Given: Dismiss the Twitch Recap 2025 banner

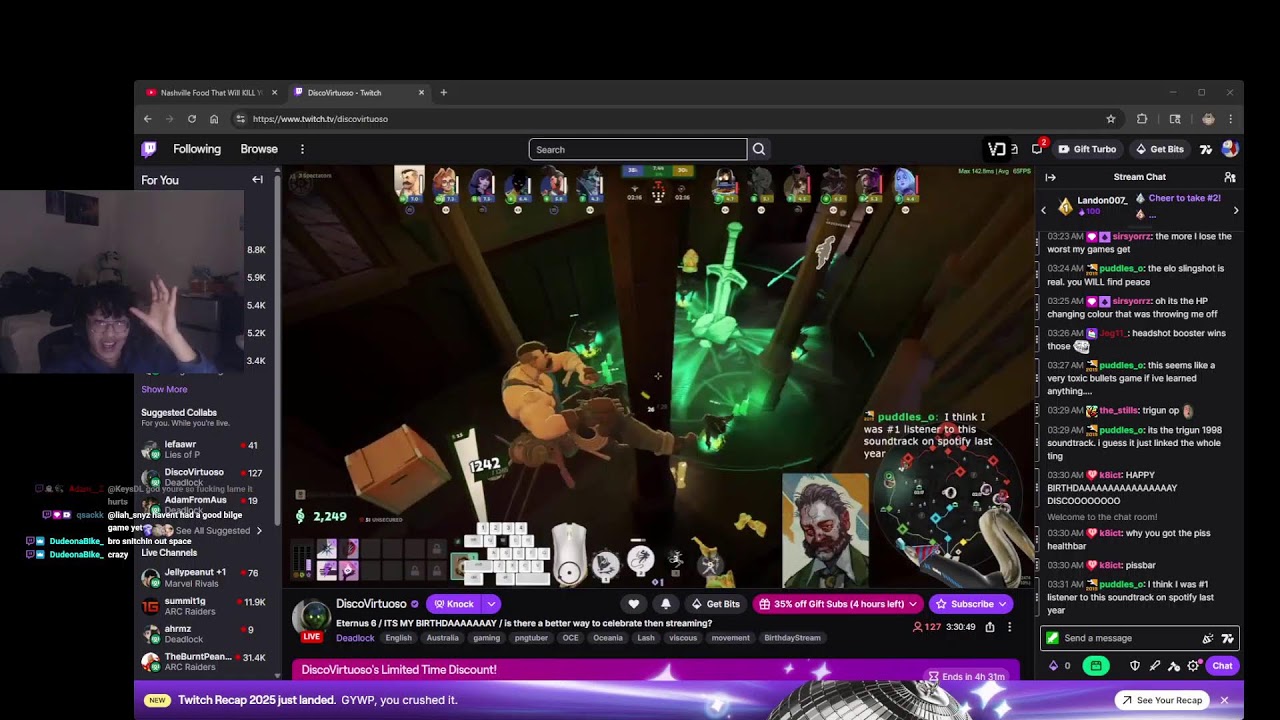Looking at the screenshot, I should coord(1224,700).
